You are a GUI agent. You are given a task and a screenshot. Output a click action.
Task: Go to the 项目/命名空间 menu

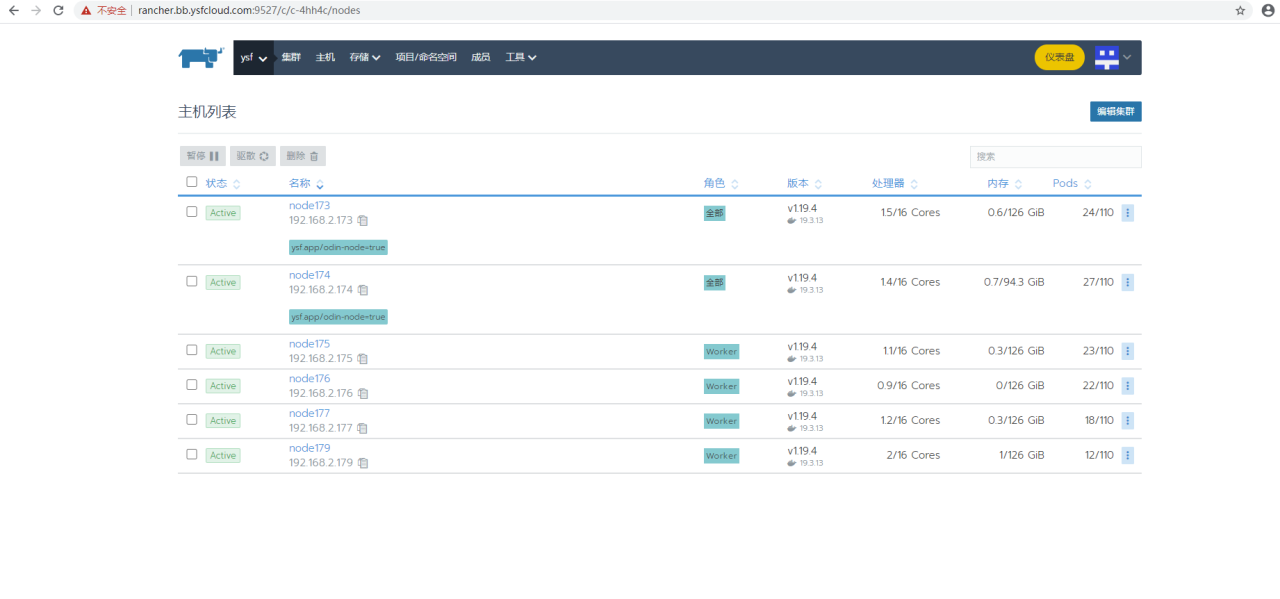click(x=426, y=58)
